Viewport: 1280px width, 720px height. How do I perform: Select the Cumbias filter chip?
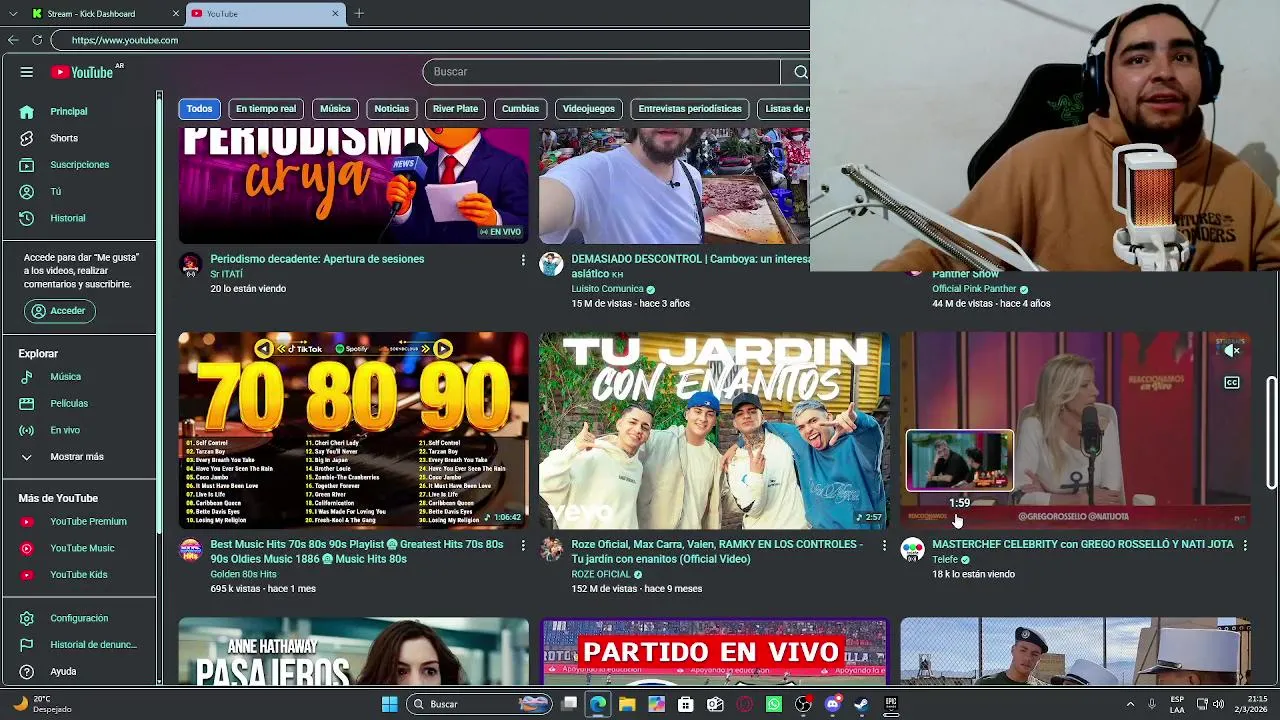520,109
